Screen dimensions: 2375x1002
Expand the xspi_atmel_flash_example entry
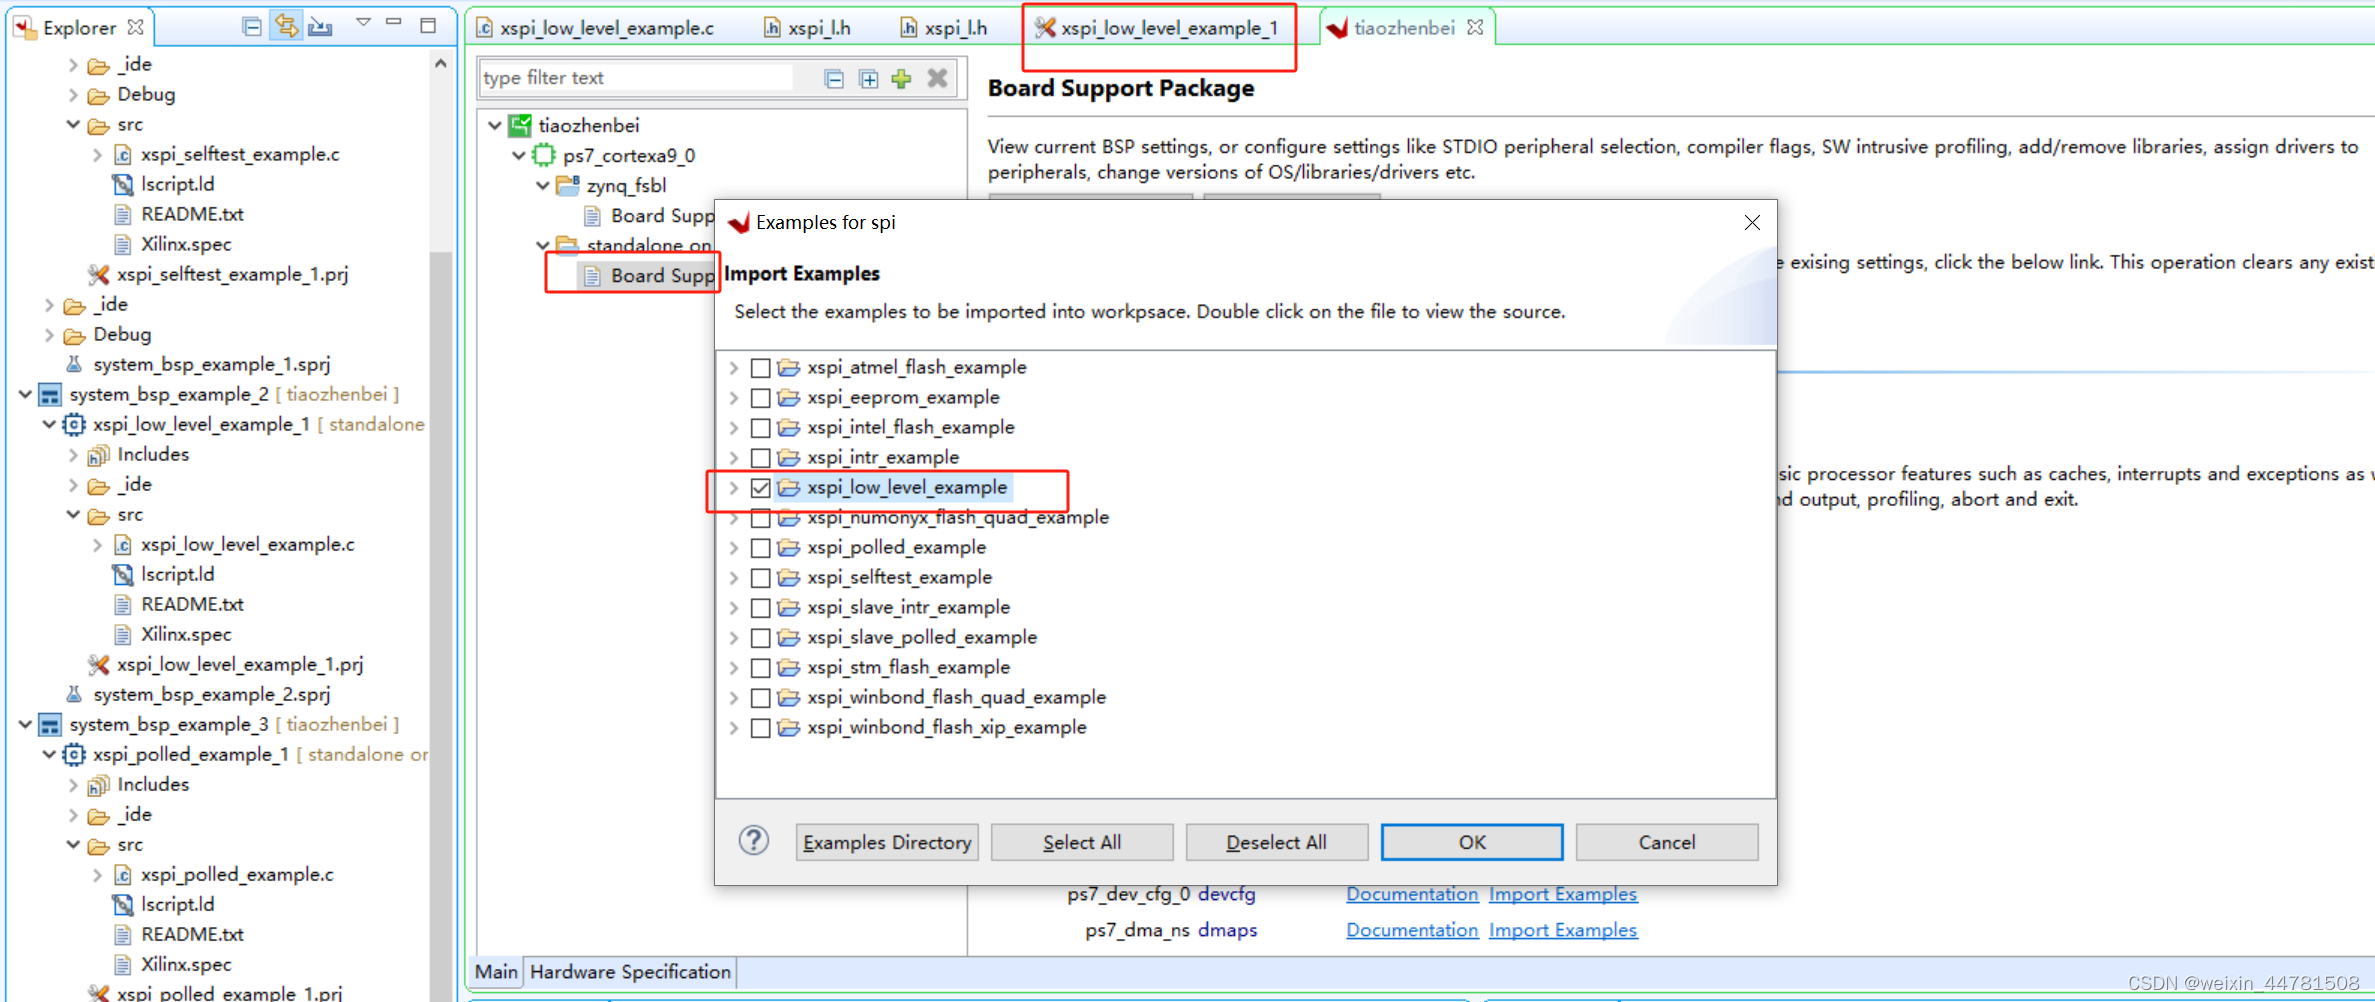coord(735,368)
